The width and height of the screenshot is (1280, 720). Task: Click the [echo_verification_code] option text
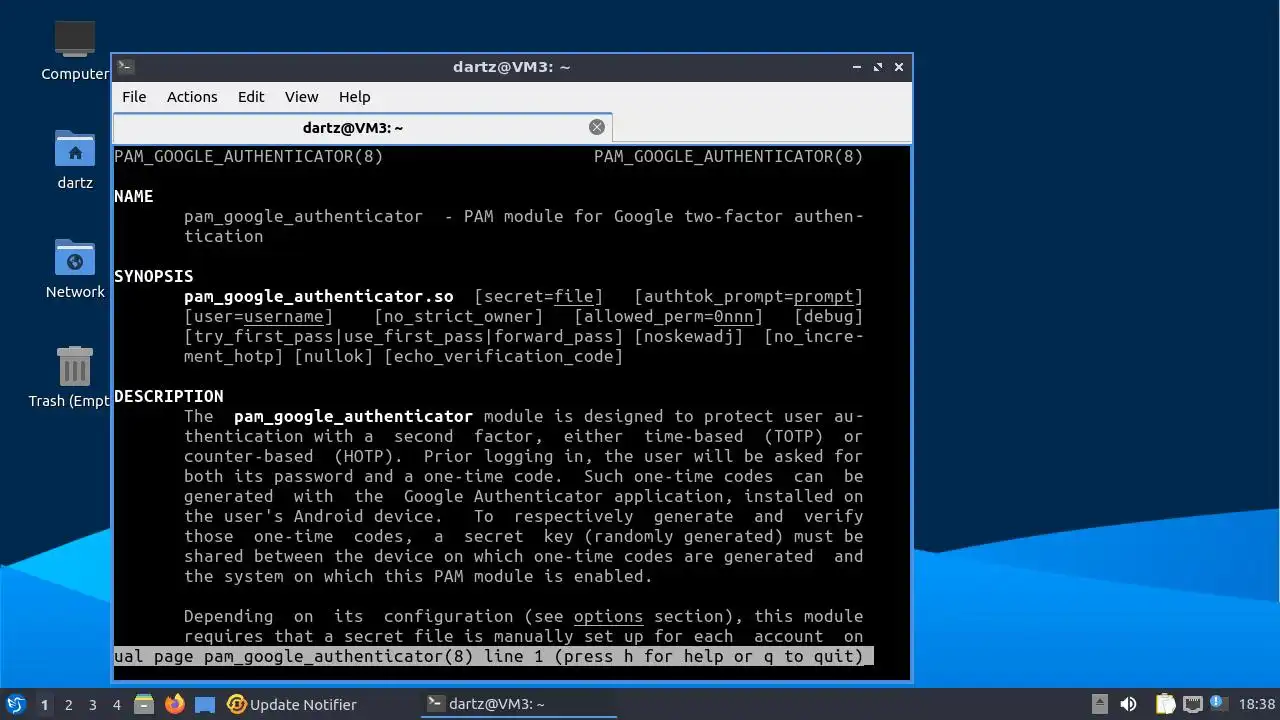[x=504, y=356]
